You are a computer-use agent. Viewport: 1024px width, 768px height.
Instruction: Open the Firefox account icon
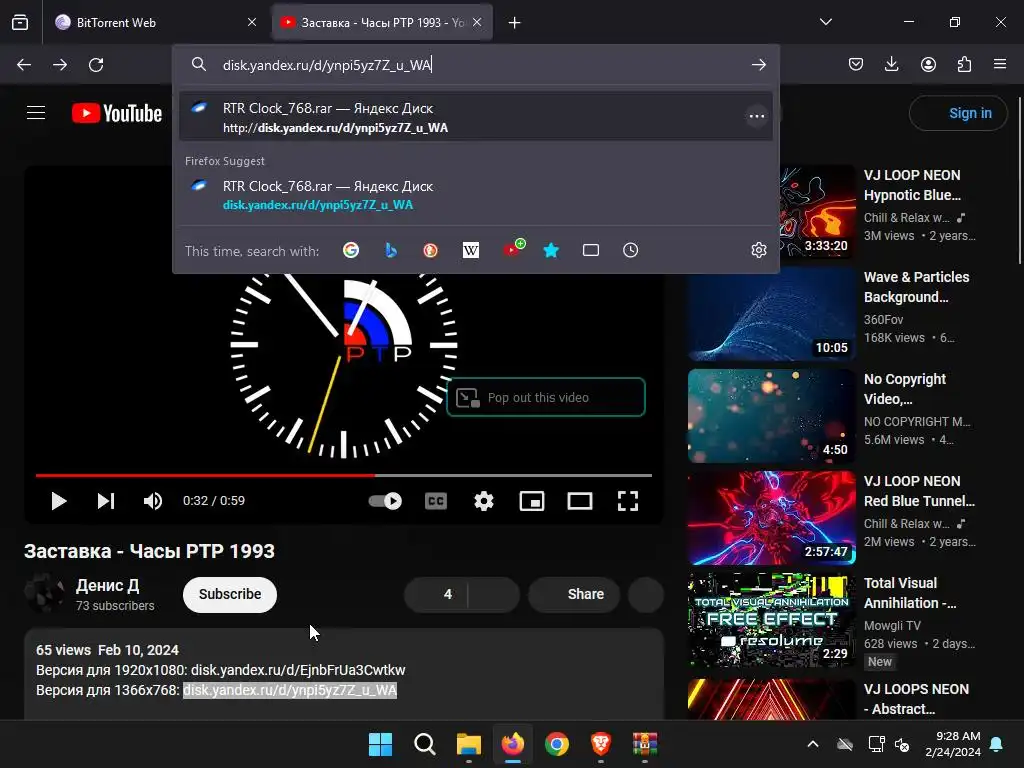pos(928,64)
